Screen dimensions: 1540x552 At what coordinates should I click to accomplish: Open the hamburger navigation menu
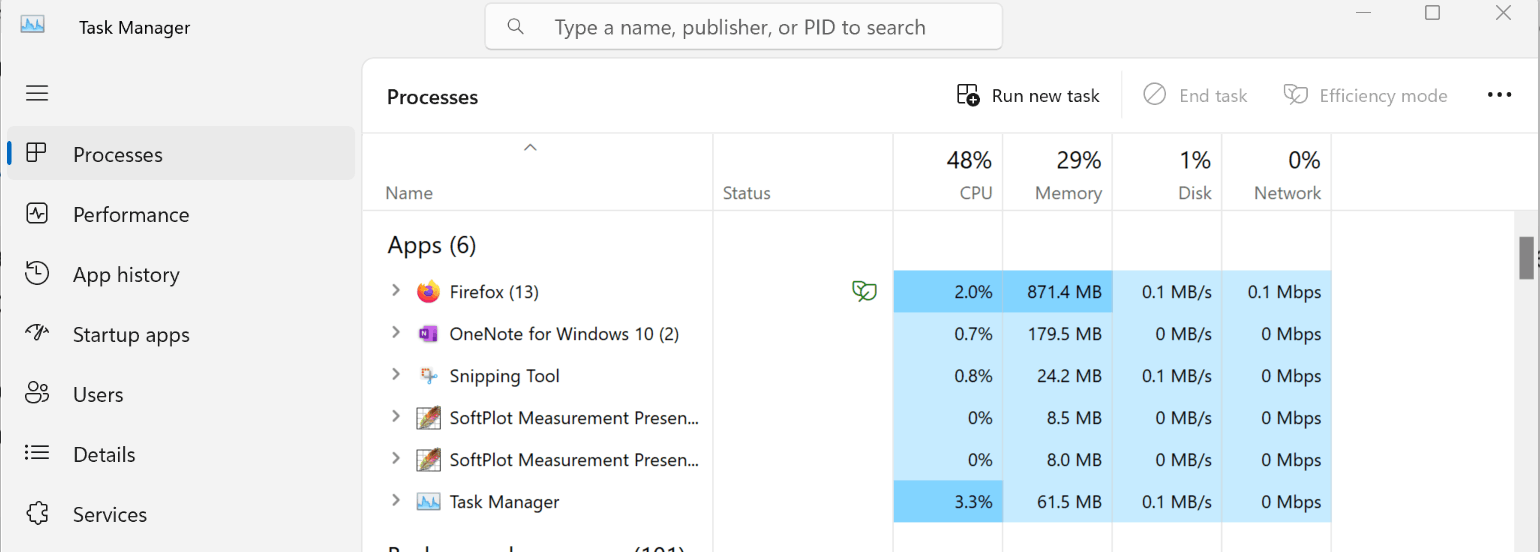coord(37,93)
